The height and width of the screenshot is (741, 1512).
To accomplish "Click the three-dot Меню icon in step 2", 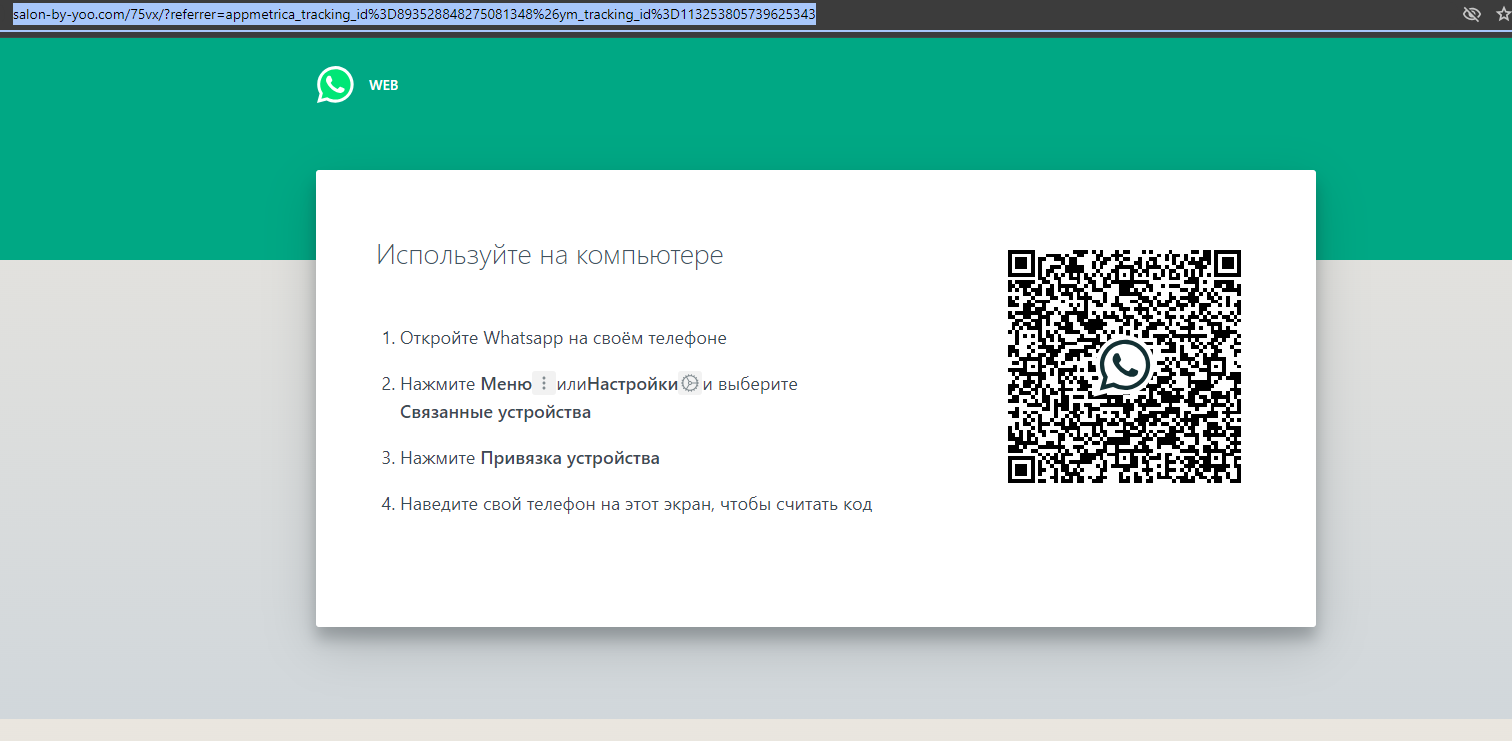I will click(x=544, y=383).
